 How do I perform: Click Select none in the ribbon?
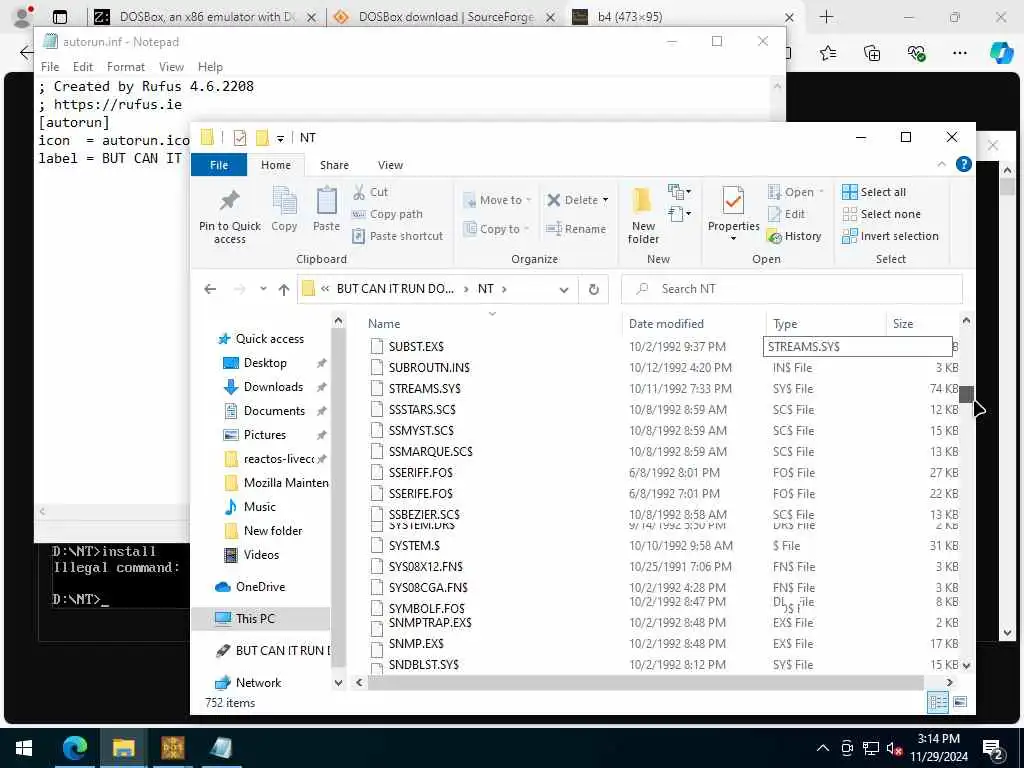tap(881, 214)
